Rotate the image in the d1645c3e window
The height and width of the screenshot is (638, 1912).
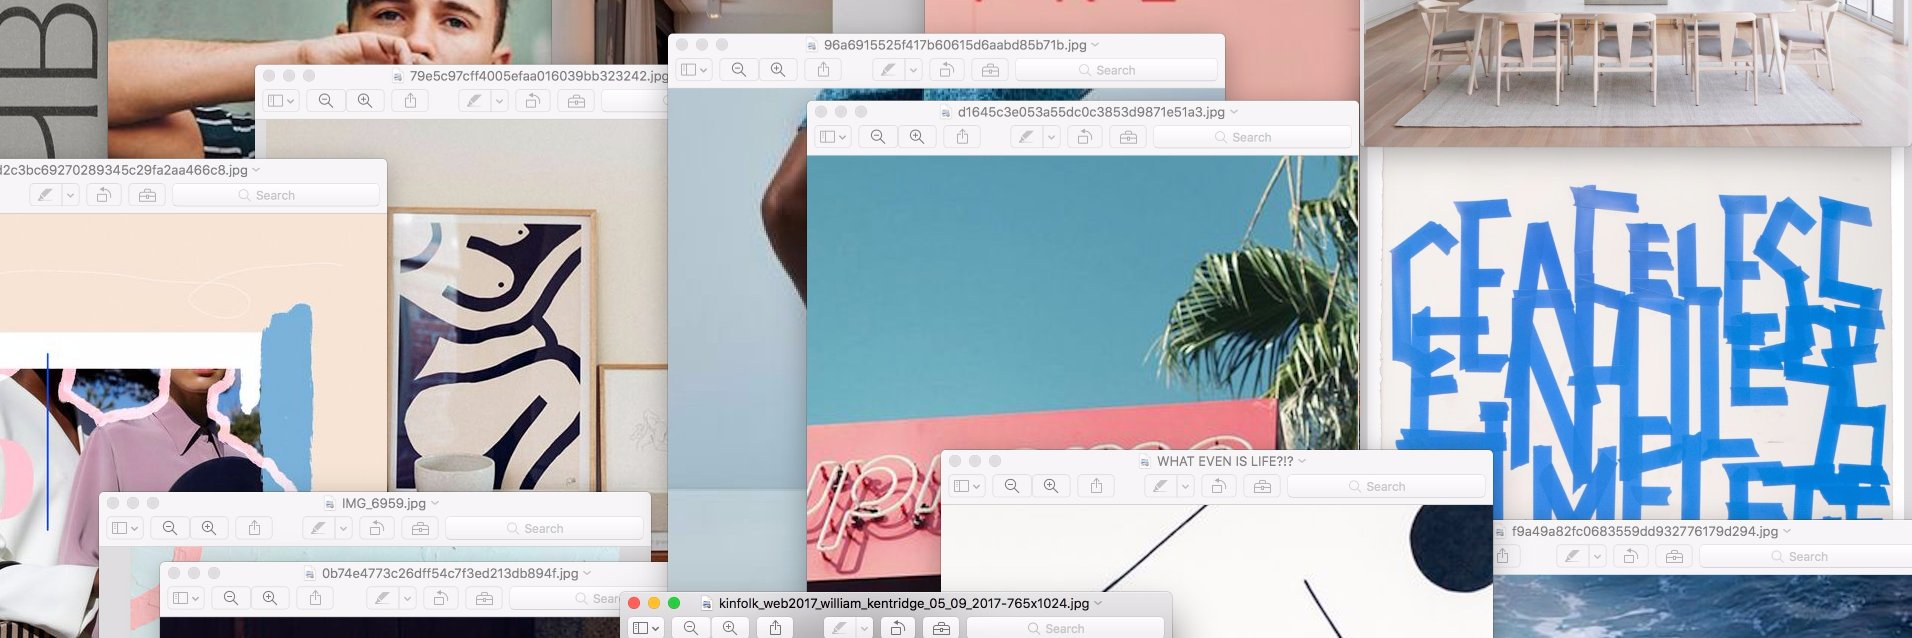1084,137
